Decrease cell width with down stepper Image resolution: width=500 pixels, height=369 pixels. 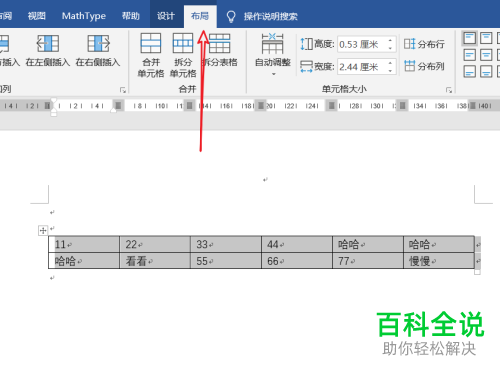click(390, 71)
